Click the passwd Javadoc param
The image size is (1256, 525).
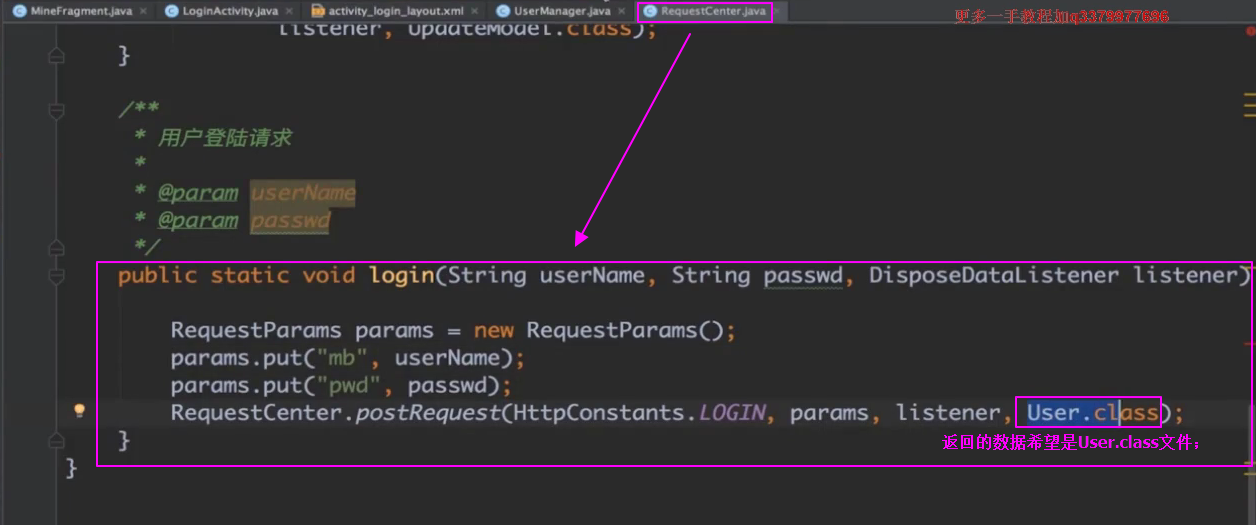[x=290, y=220]
